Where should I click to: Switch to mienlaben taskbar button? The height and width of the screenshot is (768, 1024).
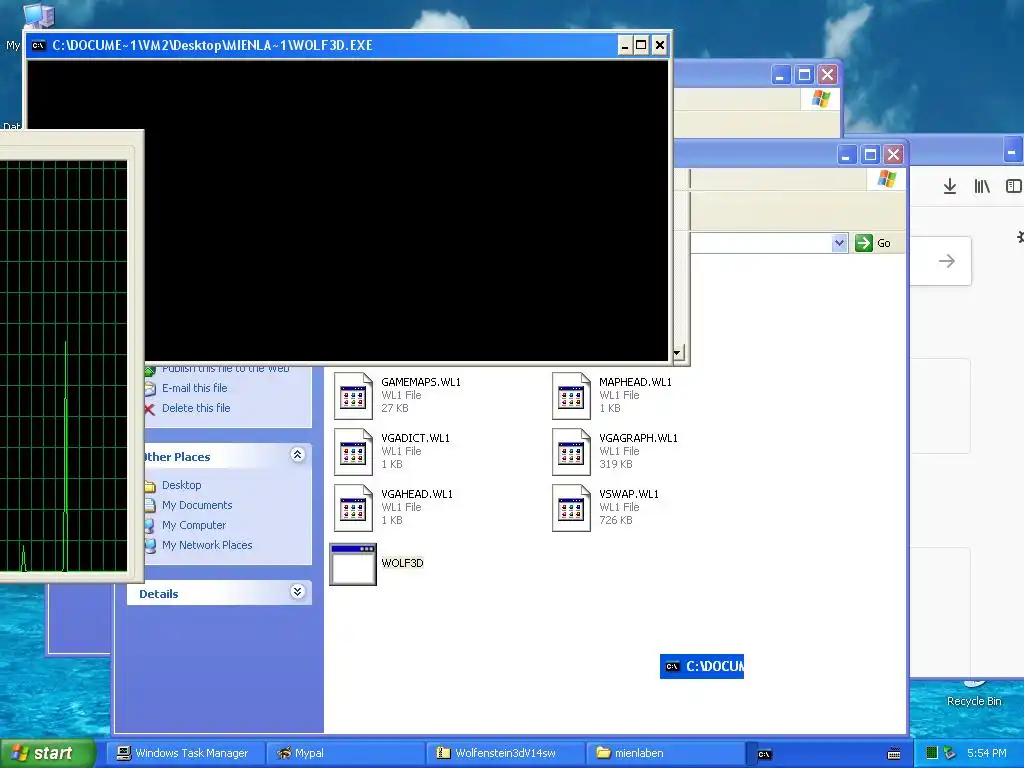pyautogui.click(x=665, y=753)
